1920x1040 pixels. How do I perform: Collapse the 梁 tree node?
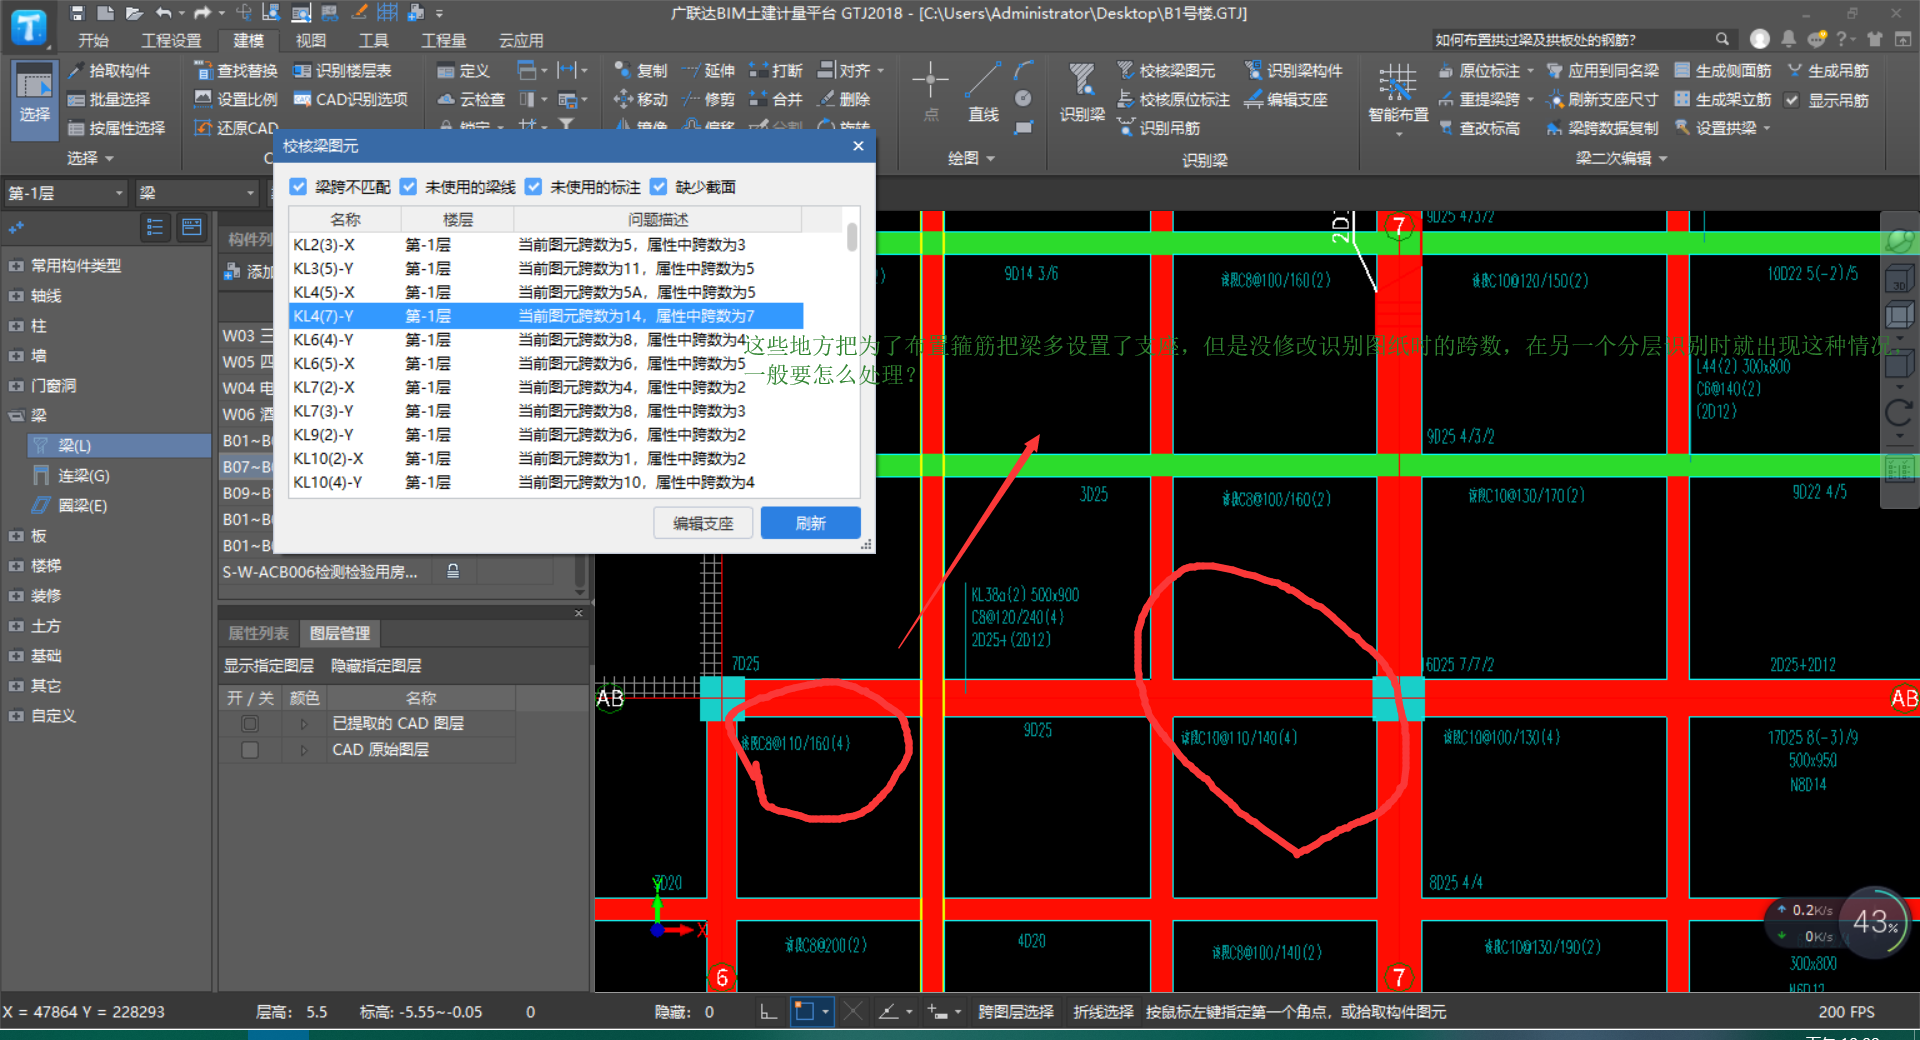point(15,416)
